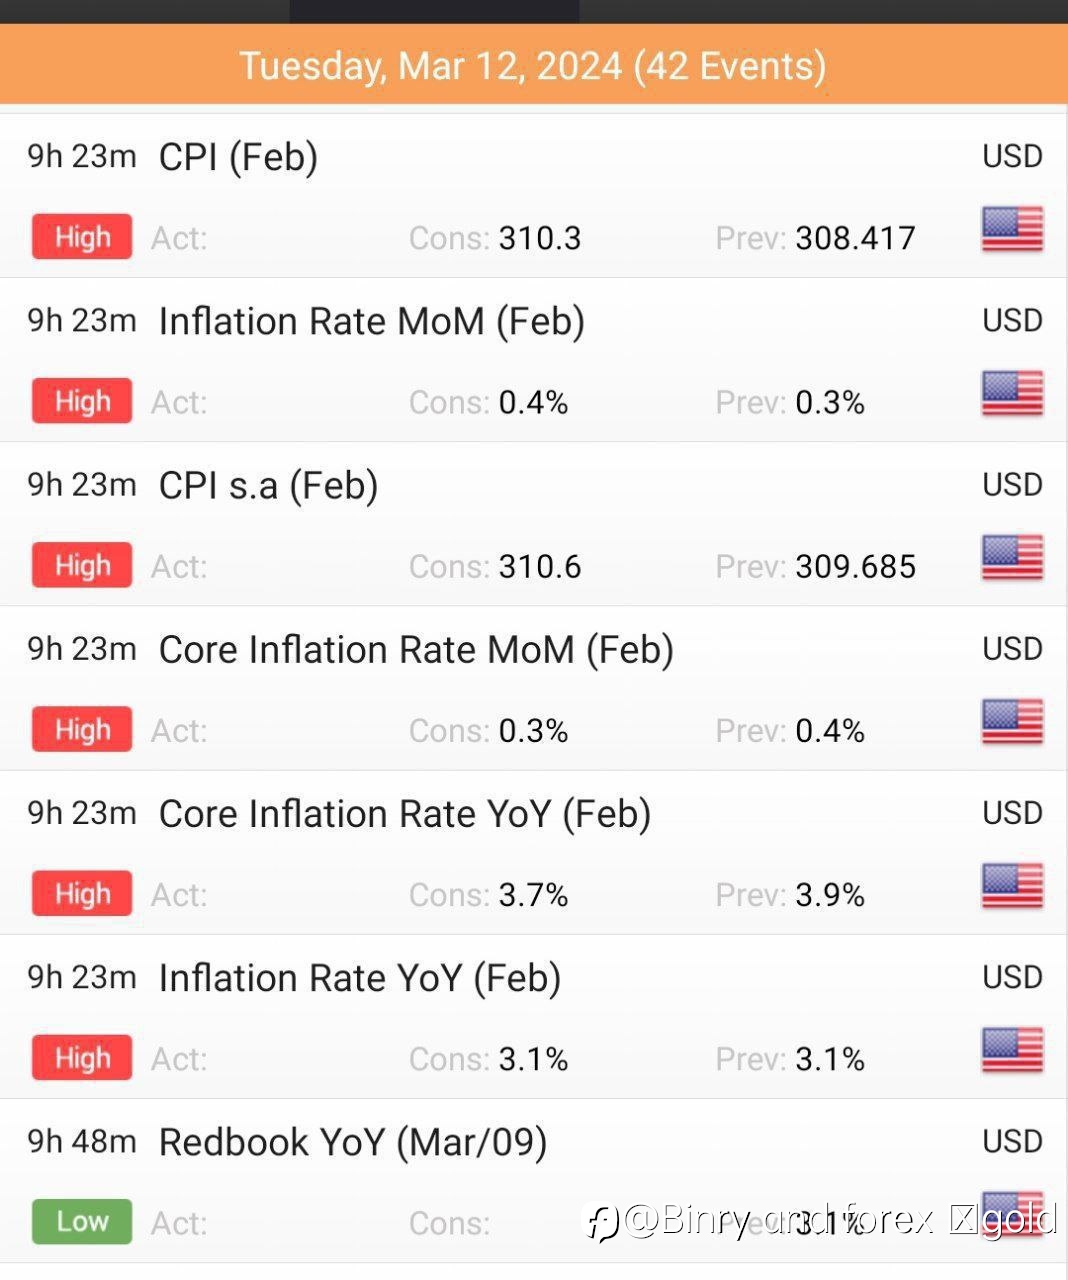Select the Redbook YoY (Mar/09) event
This screenshot has height=1280, width=1068.
pos(353,1141)
